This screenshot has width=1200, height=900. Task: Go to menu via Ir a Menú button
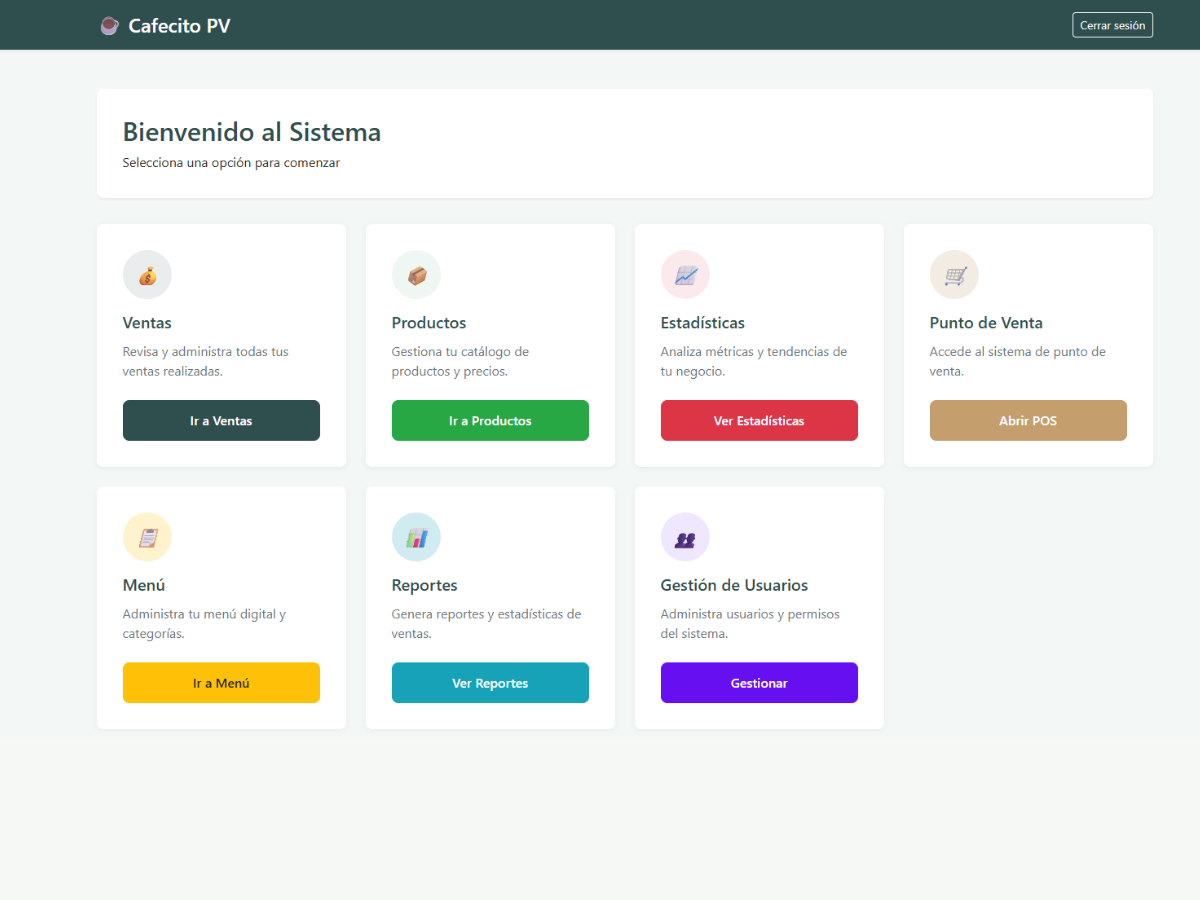tap(221, 683)
